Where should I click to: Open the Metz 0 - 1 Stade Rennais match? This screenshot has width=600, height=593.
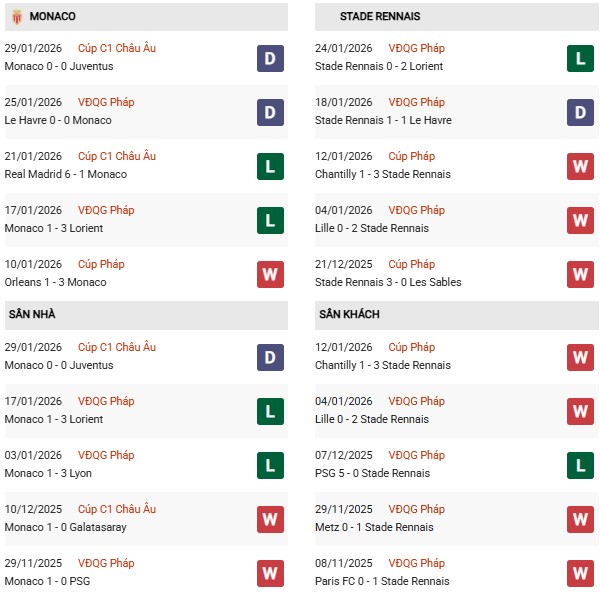[x=374, y=527]
